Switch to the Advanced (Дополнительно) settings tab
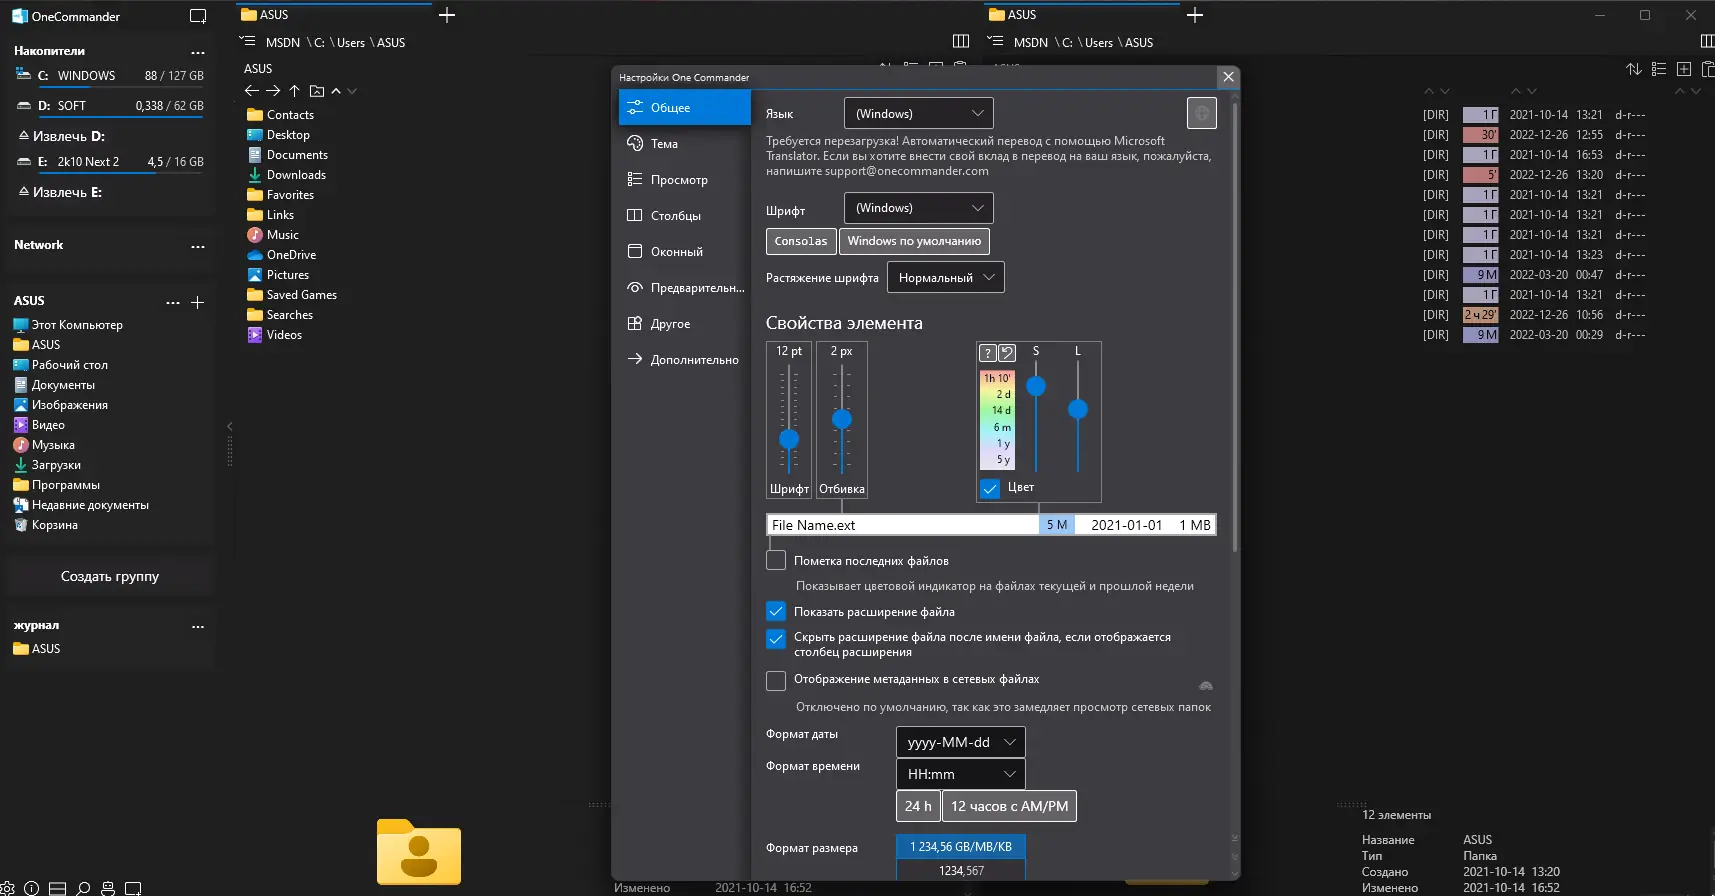The height and width of the screenshot is (896, 1715). pyautogui.click(x=685, y=359)
